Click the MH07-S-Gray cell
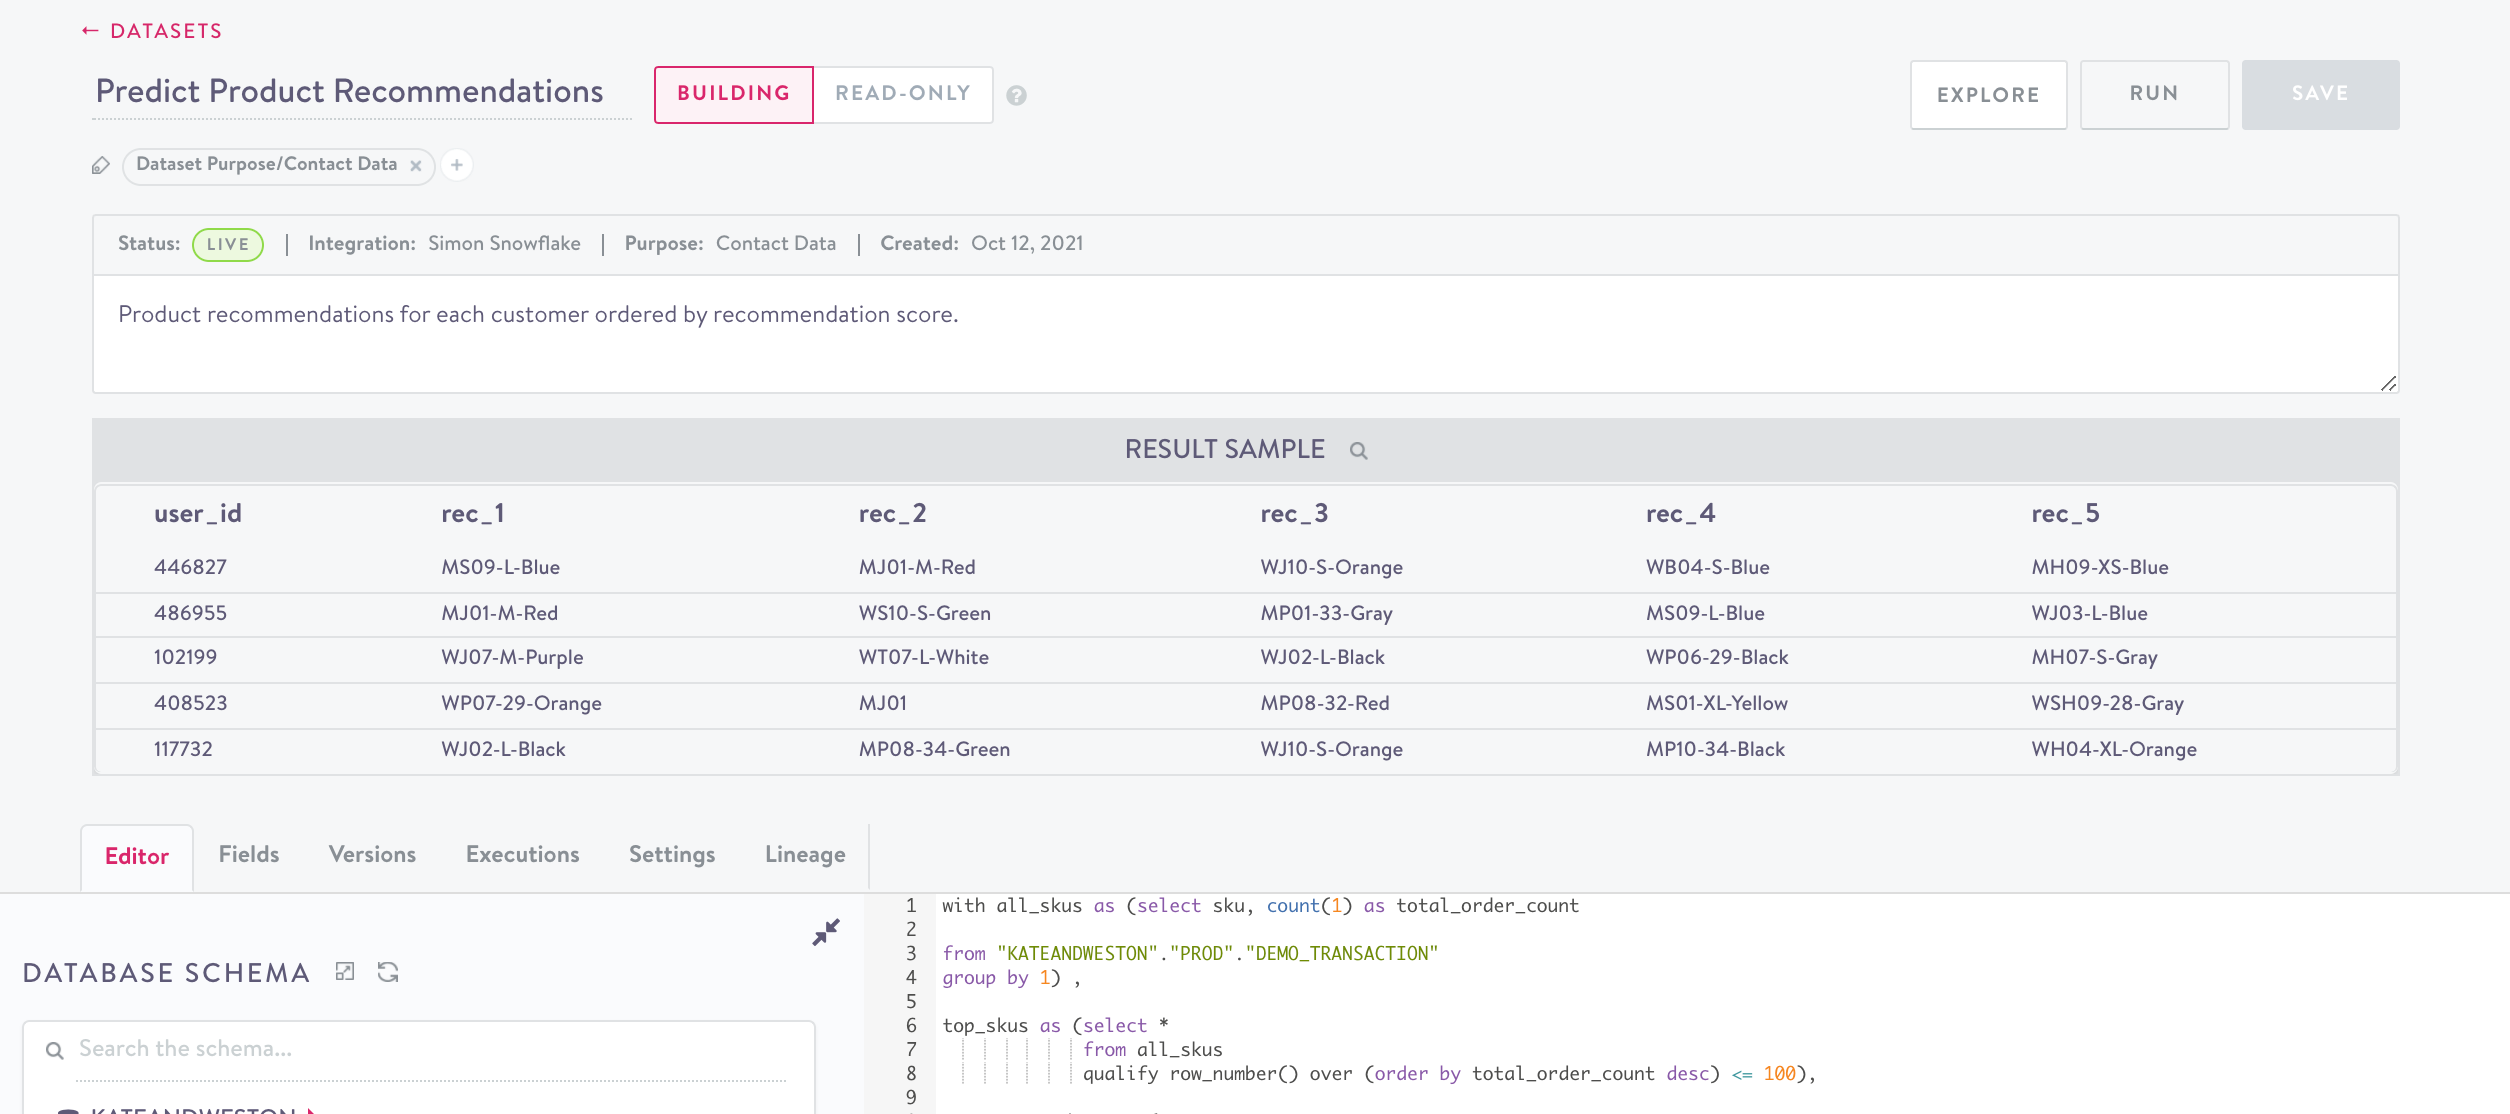Screen dimensions: 2510x1114 [2094, 657]
